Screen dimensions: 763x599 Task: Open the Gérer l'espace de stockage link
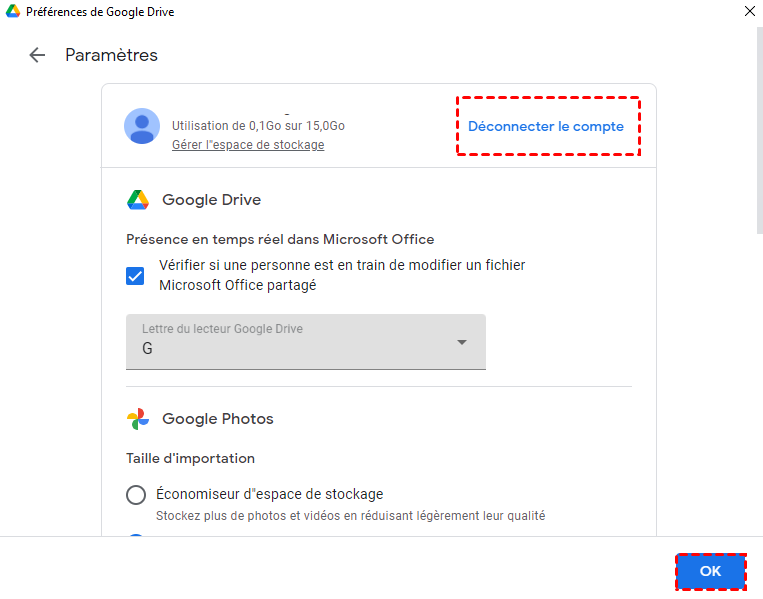click(x=248, y=145)
